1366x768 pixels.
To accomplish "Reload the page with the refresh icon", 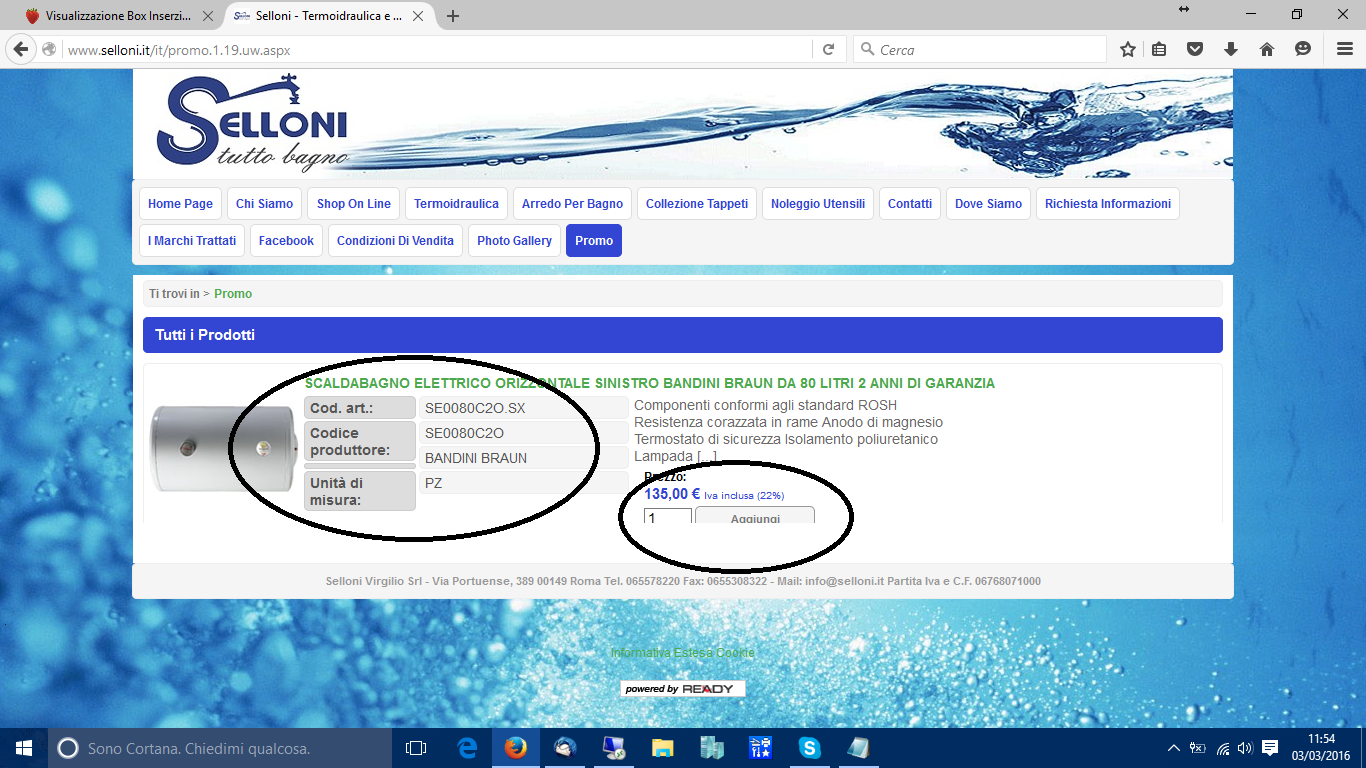I will click(x=828, y=49).
